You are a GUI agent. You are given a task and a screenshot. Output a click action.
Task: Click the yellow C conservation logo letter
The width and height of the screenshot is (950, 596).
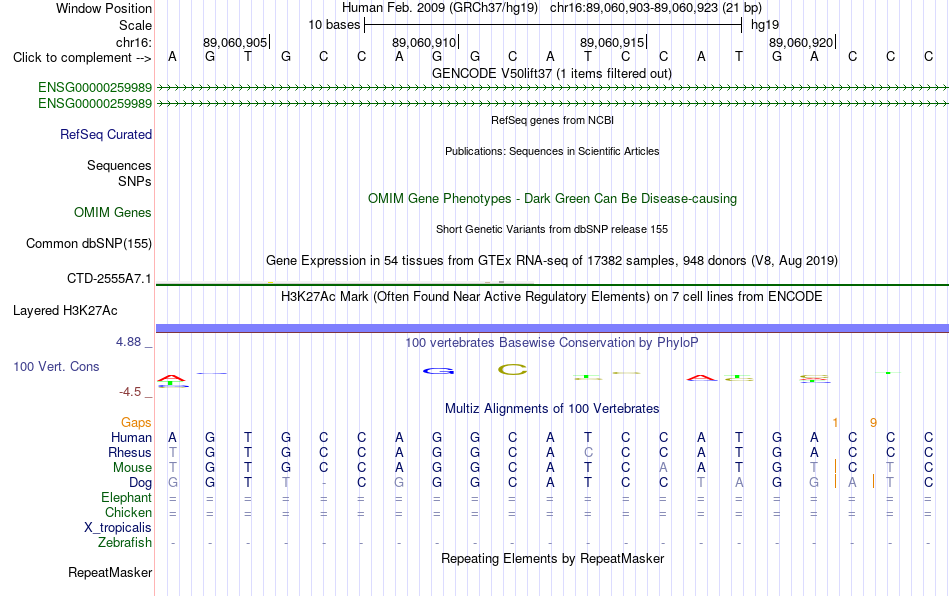[513, 369]
